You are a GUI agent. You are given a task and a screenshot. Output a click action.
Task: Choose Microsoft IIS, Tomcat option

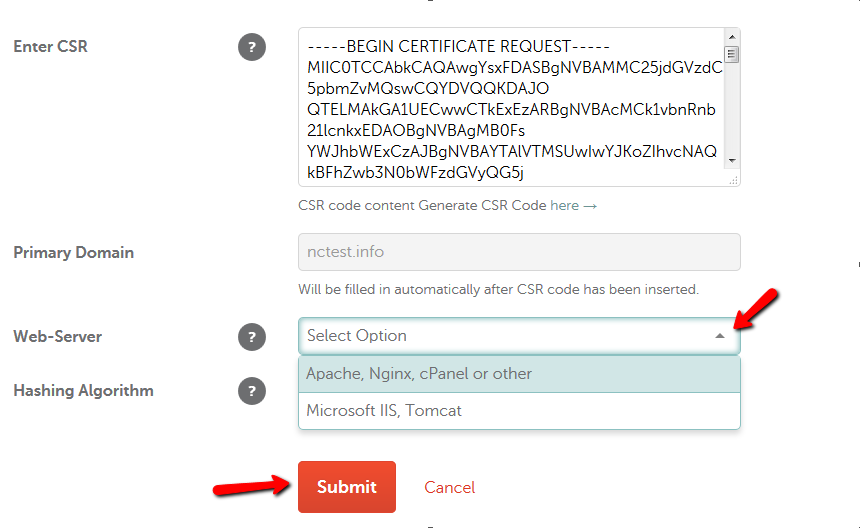(519, 411)
